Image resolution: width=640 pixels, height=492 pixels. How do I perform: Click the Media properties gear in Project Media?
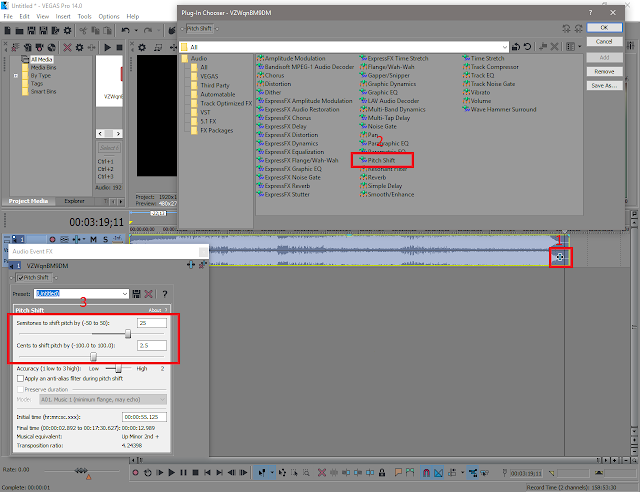pyautogui.click(x=79, y=48)
